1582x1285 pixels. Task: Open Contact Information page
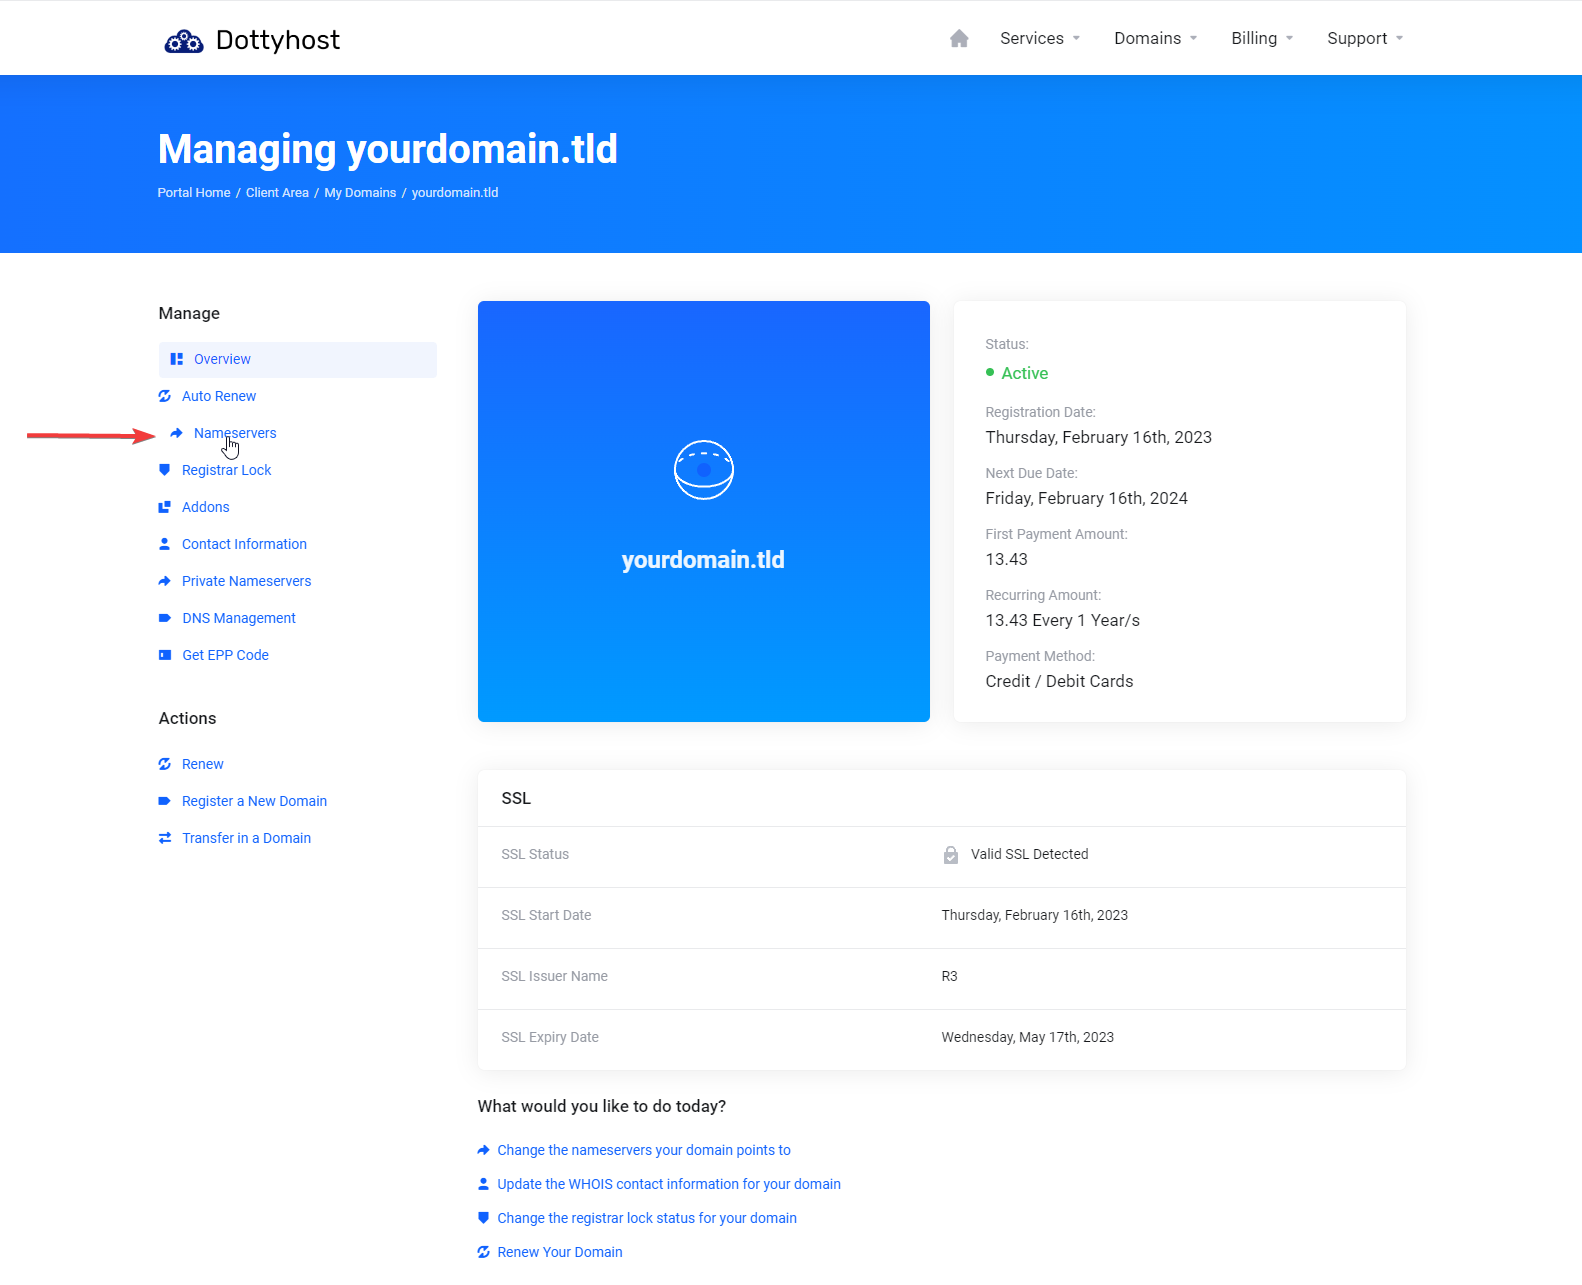pyautogui.click(x=244, y=544)
